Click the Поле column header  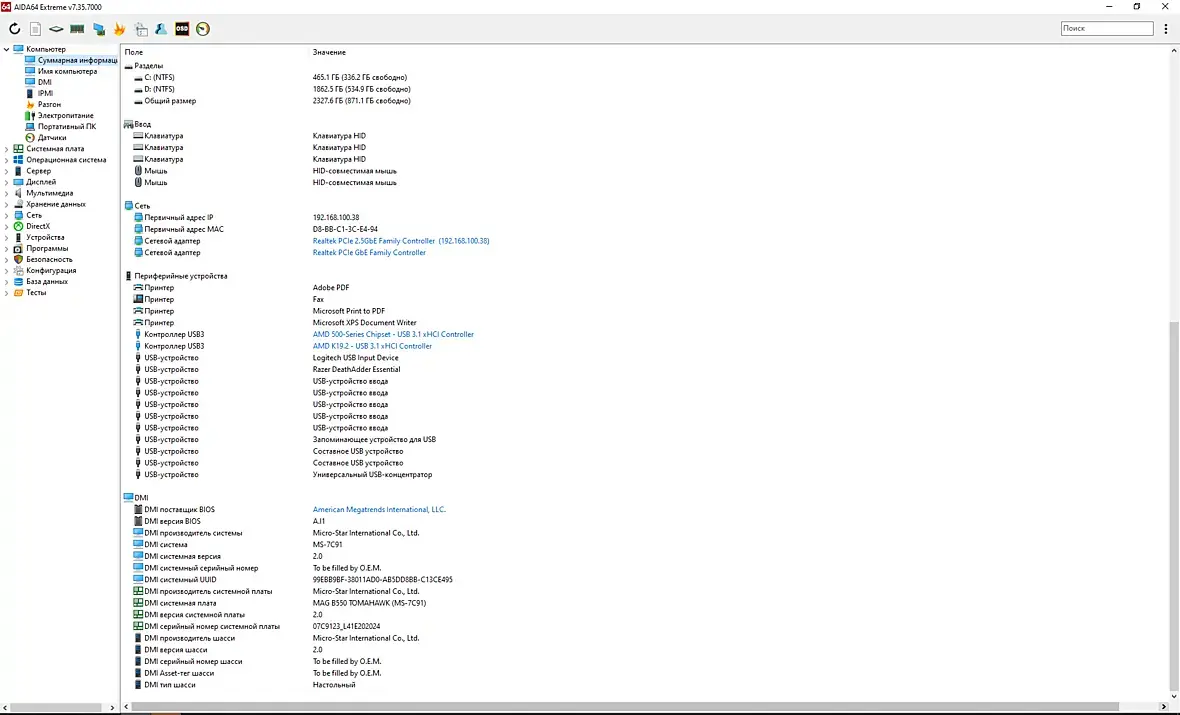134,52
